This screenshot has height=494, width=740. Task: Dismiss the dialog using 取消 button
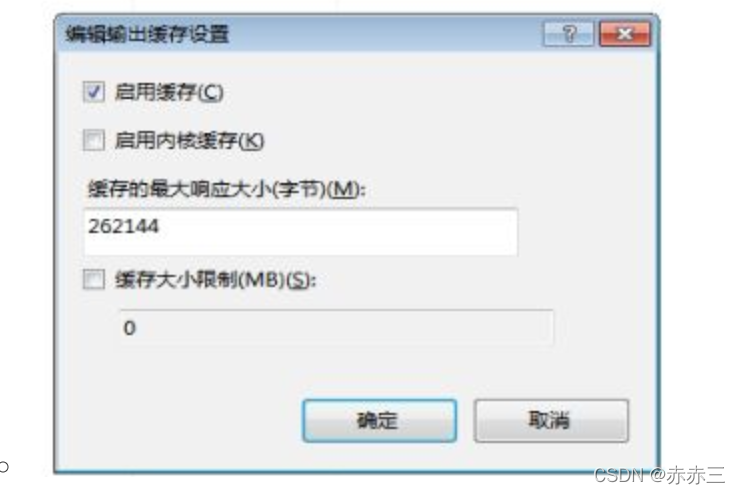point(551,420)
